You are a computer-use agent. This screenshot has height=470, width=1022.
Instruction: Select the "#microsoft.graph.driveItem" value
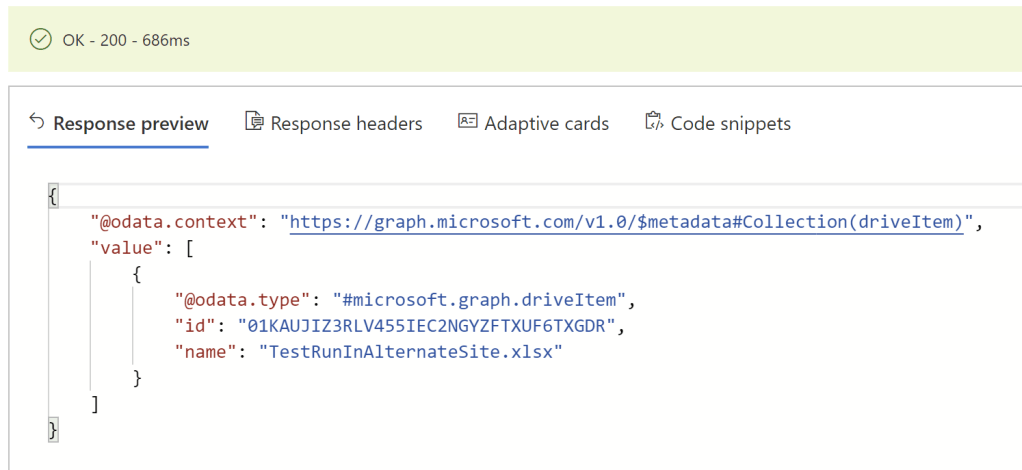click(484, 299)
